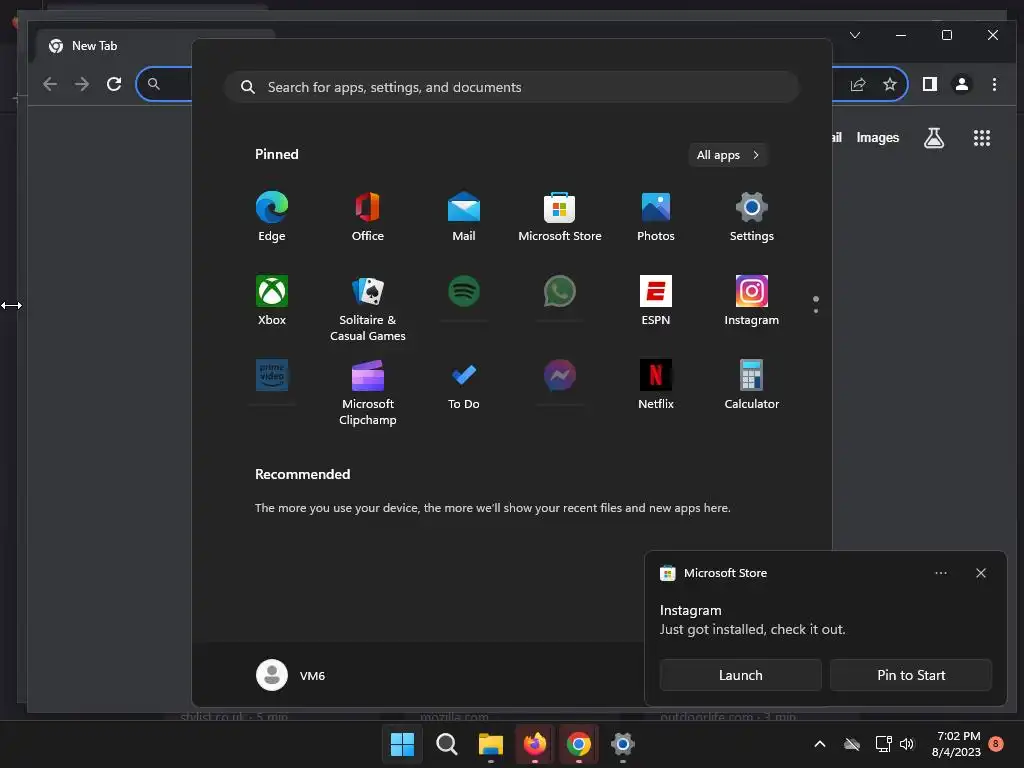Click the Windows Start button on taskbar

[x=402, y=744]
